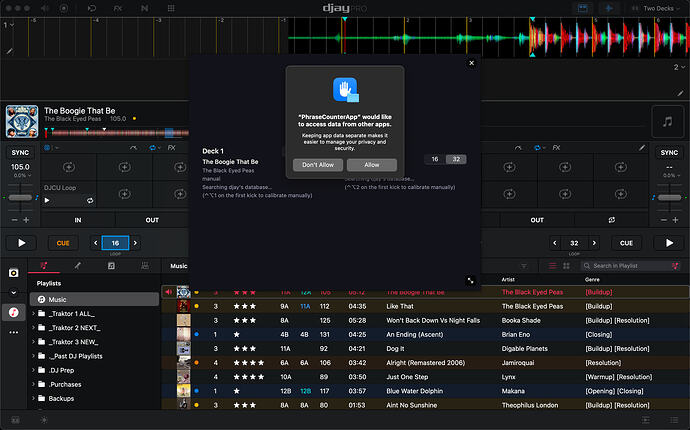
Task: Toggle SYNC on deck 2
Action: [x=669, y=152]
